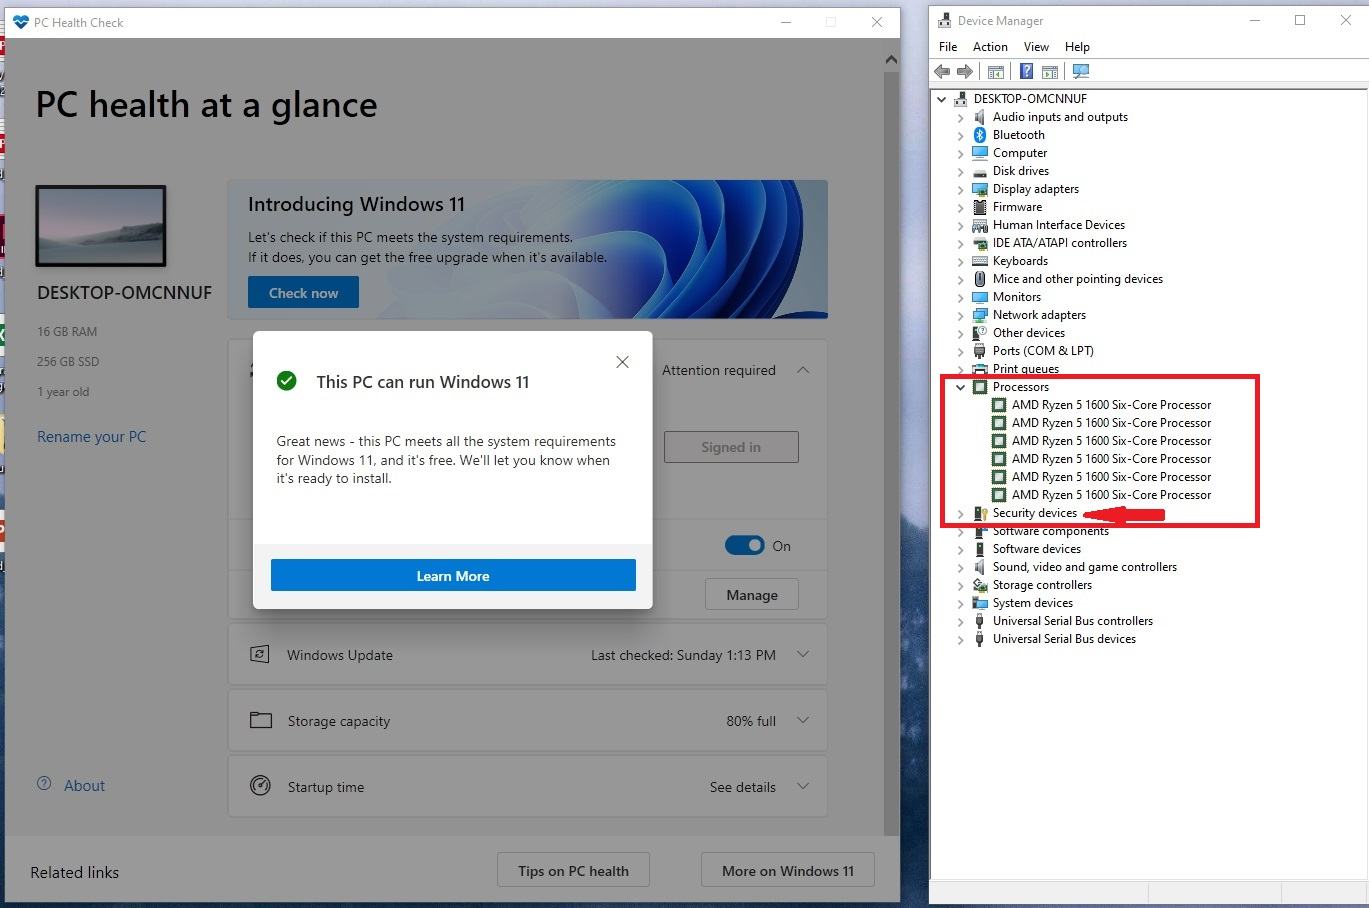Image resolution: width=1369 pixels, height=908 pixels.
Task: Close the 'This PC can run Windows 11' dialog
Action: pos(622,362)
